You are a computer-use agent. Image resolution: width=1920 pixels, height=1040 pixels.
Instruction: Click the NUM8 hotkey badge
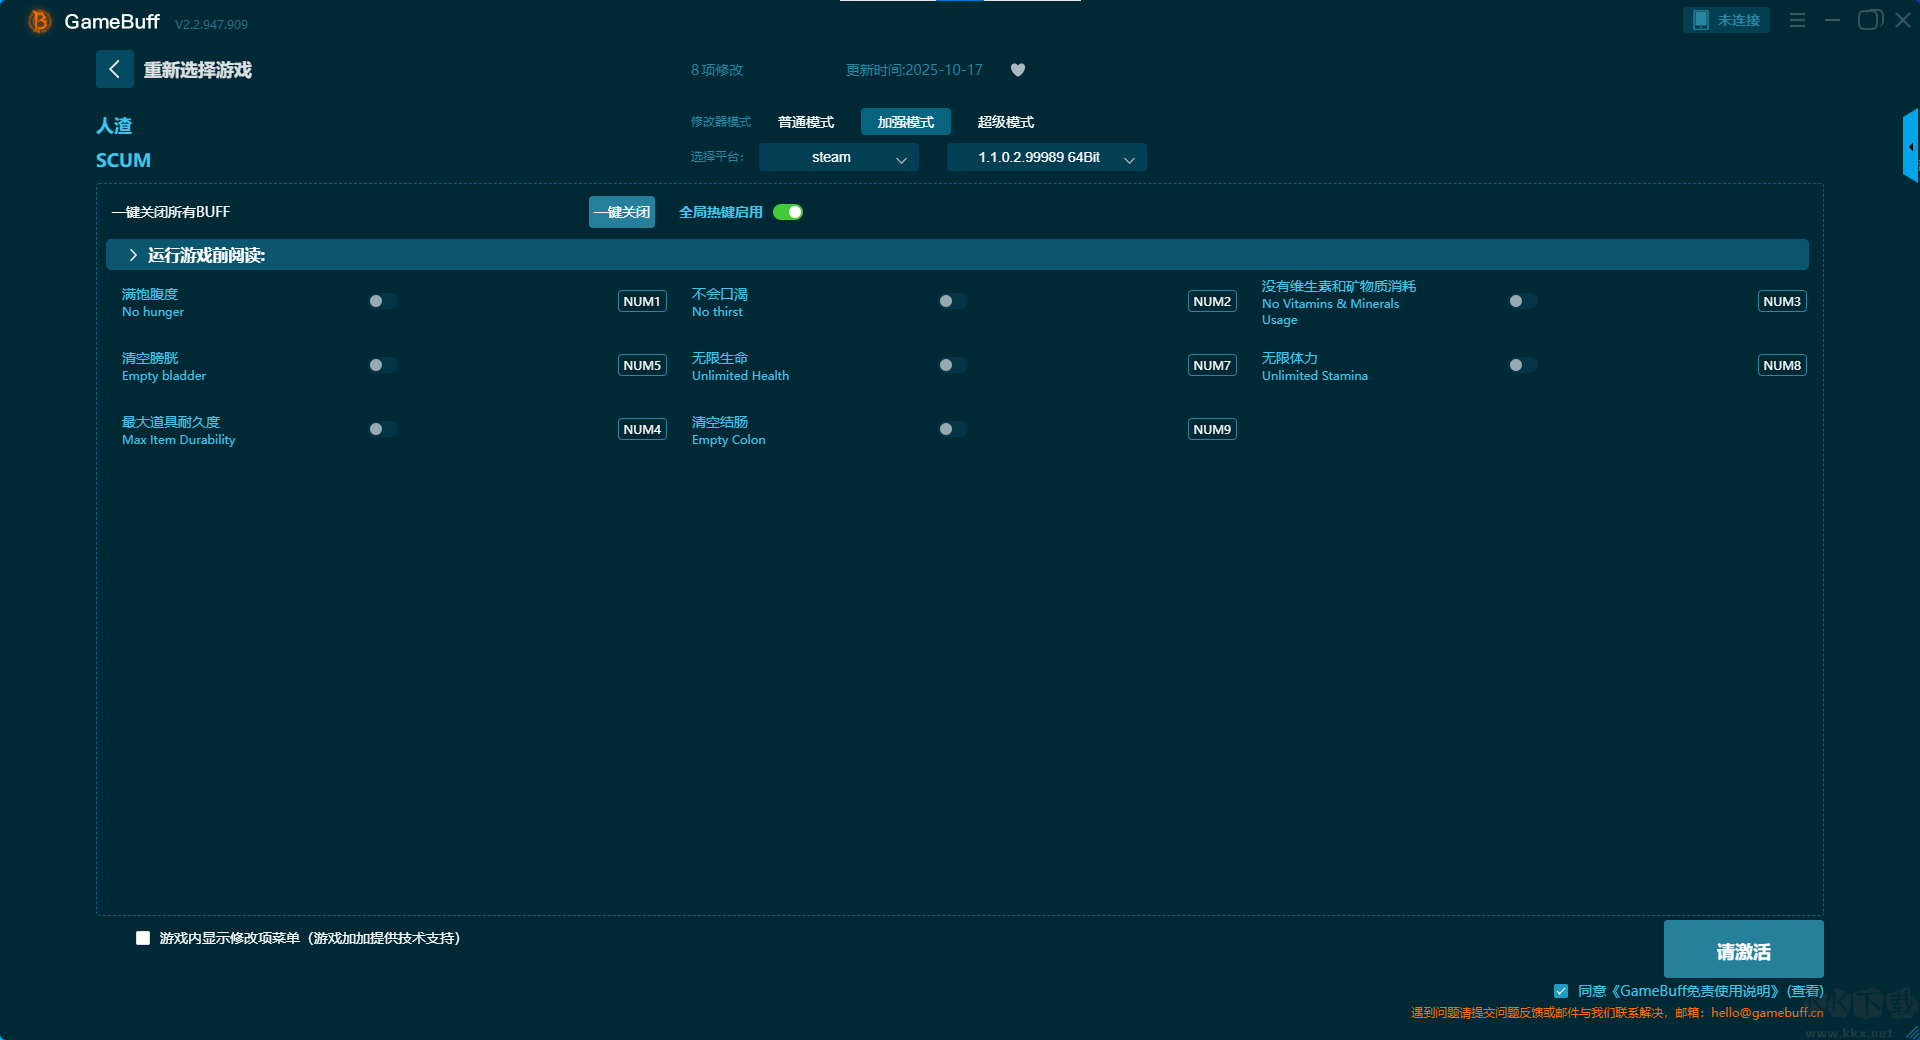tap(1782, 365)
